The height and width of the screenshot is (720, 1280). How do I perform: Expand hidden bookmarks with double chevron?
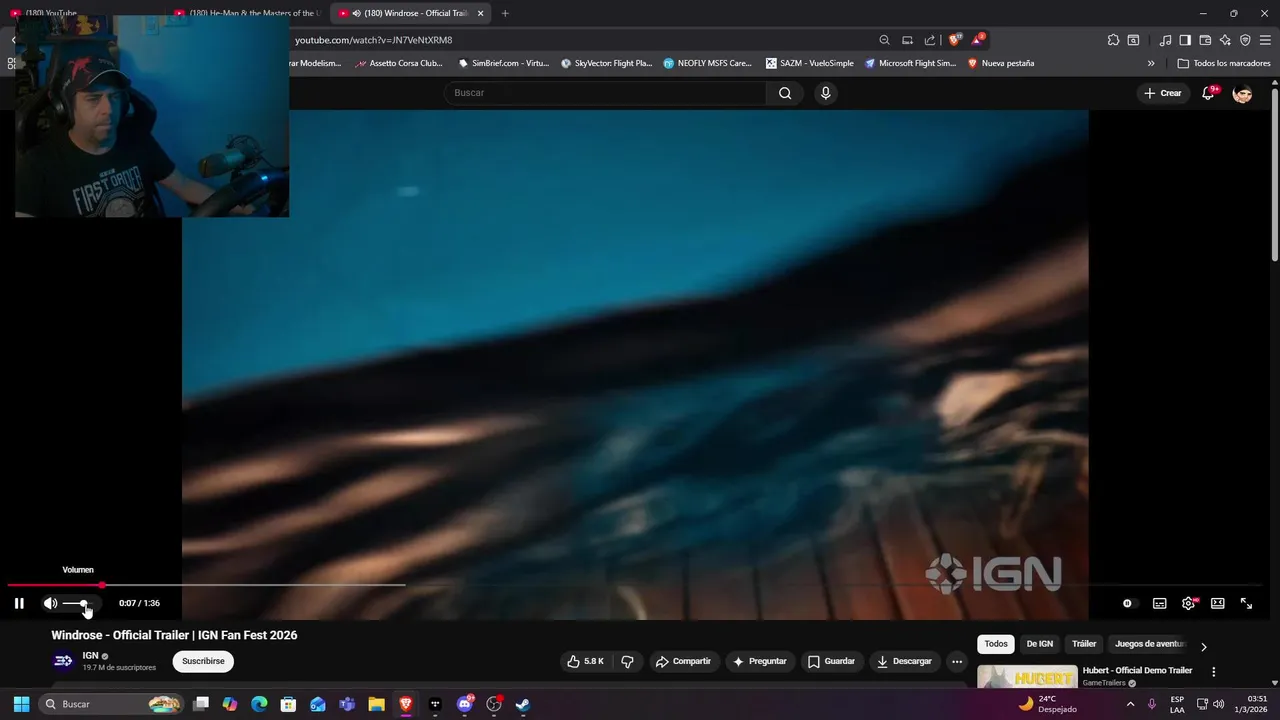click(1151, 63)
